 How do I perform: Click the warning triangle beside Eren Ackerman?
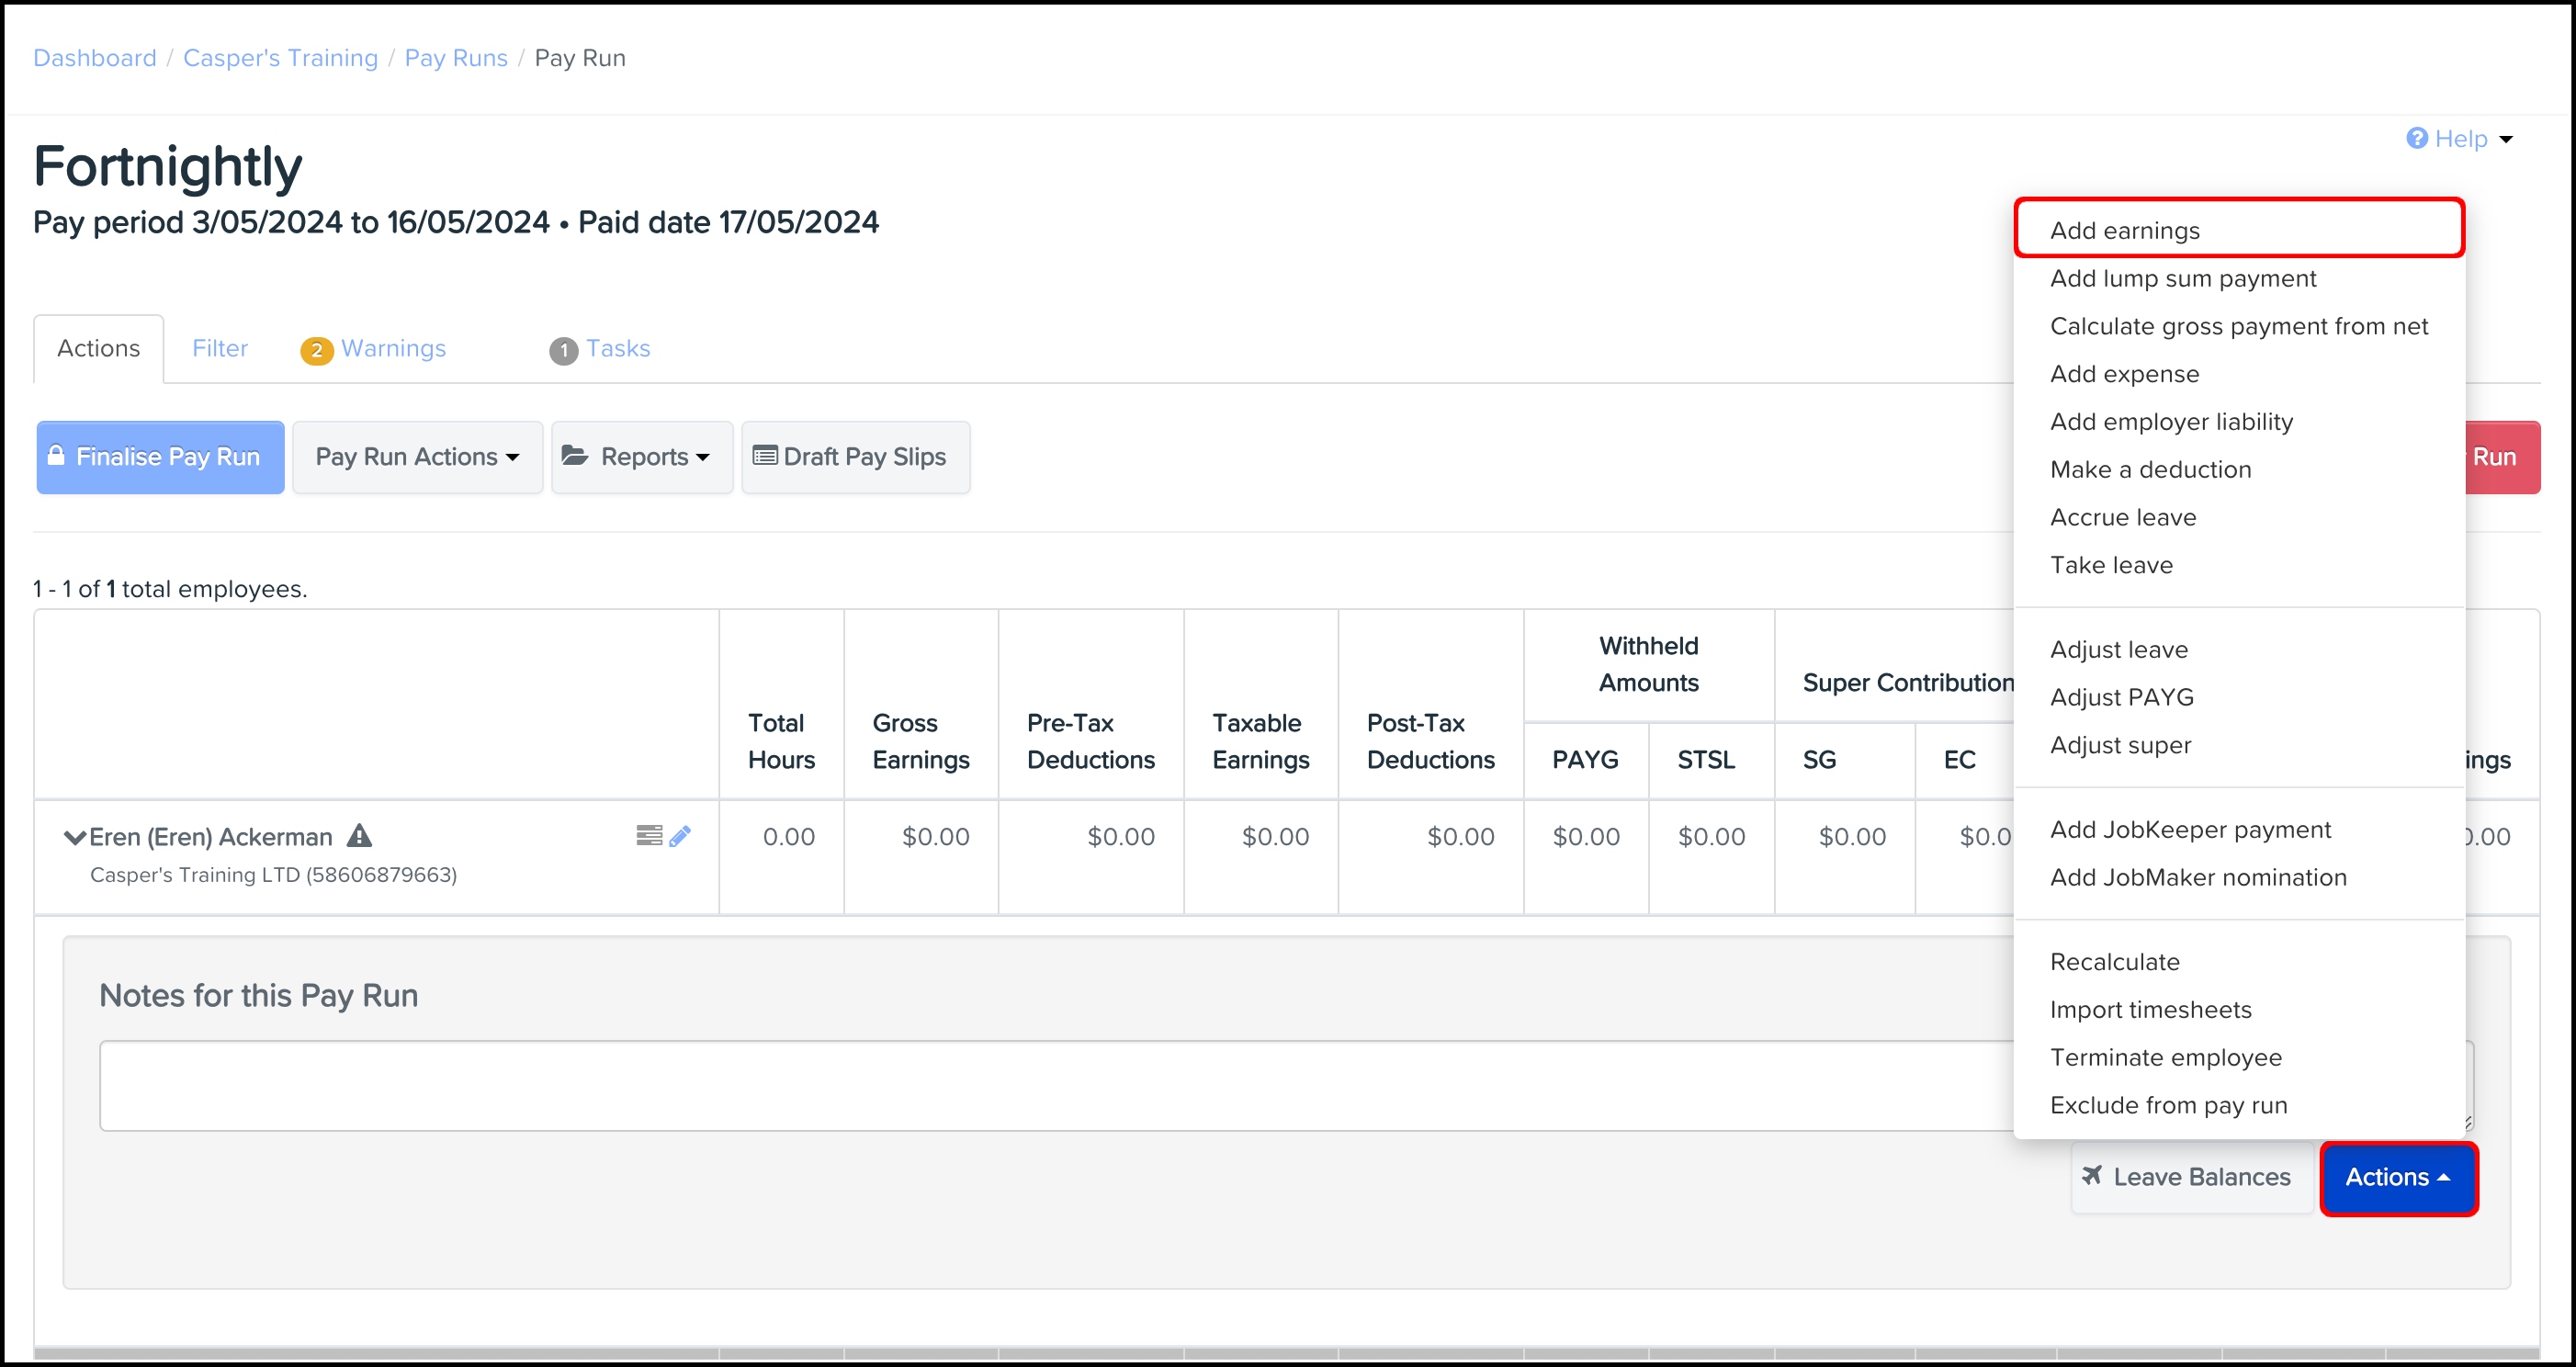(359, 835)
